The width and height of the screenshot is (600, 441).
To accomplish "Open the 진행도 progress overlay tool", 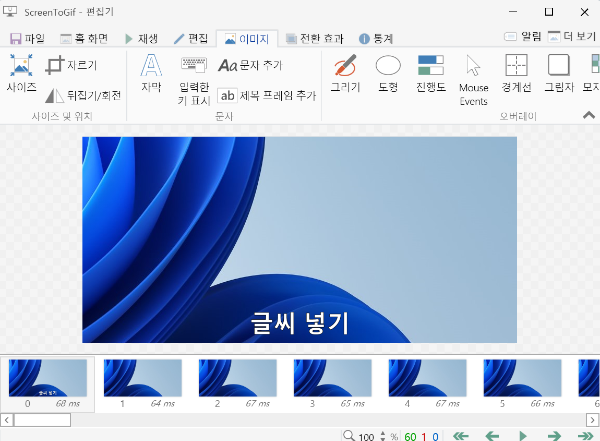I will click(431, 73).
